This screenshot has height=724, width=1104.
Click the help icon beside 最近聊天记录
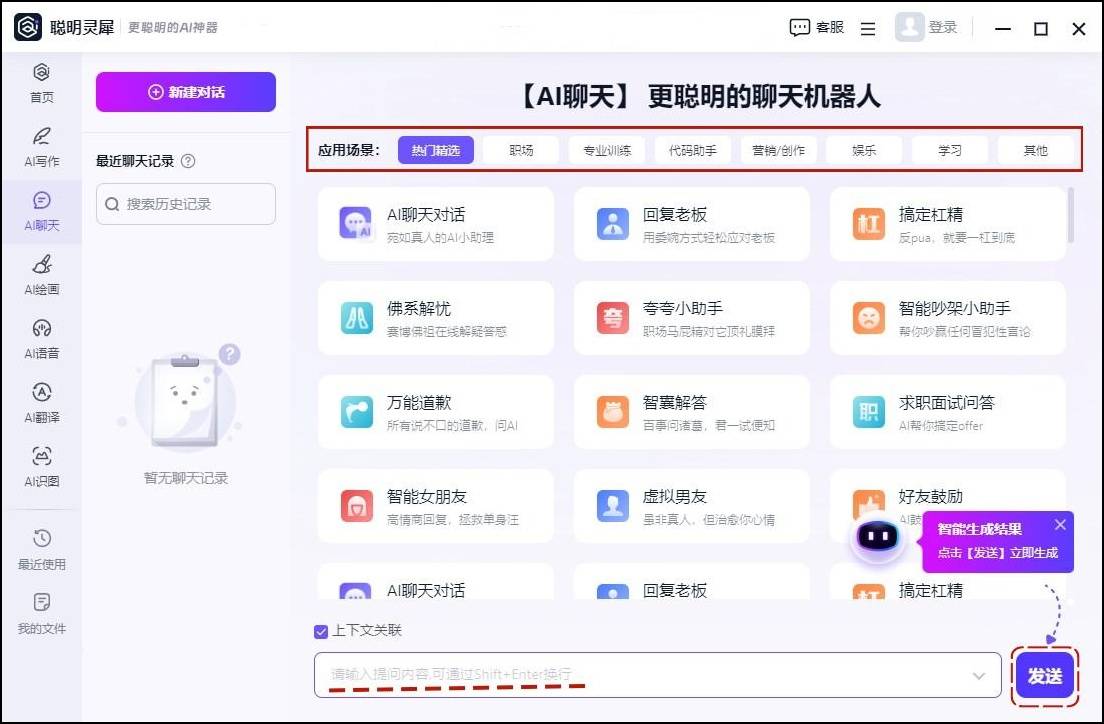[188, 161]
